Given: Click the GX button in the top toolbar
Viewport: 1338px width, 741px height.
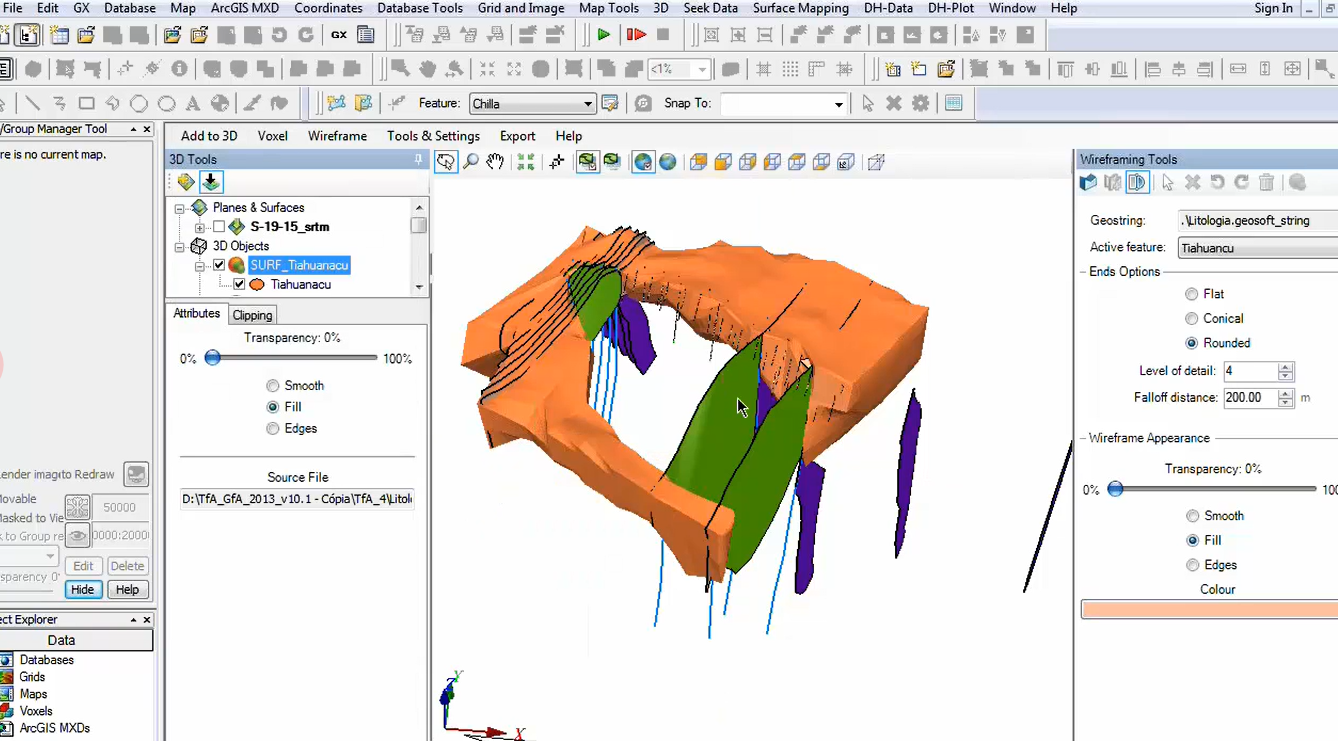Looking at the screenshot, I should [339, 35].
